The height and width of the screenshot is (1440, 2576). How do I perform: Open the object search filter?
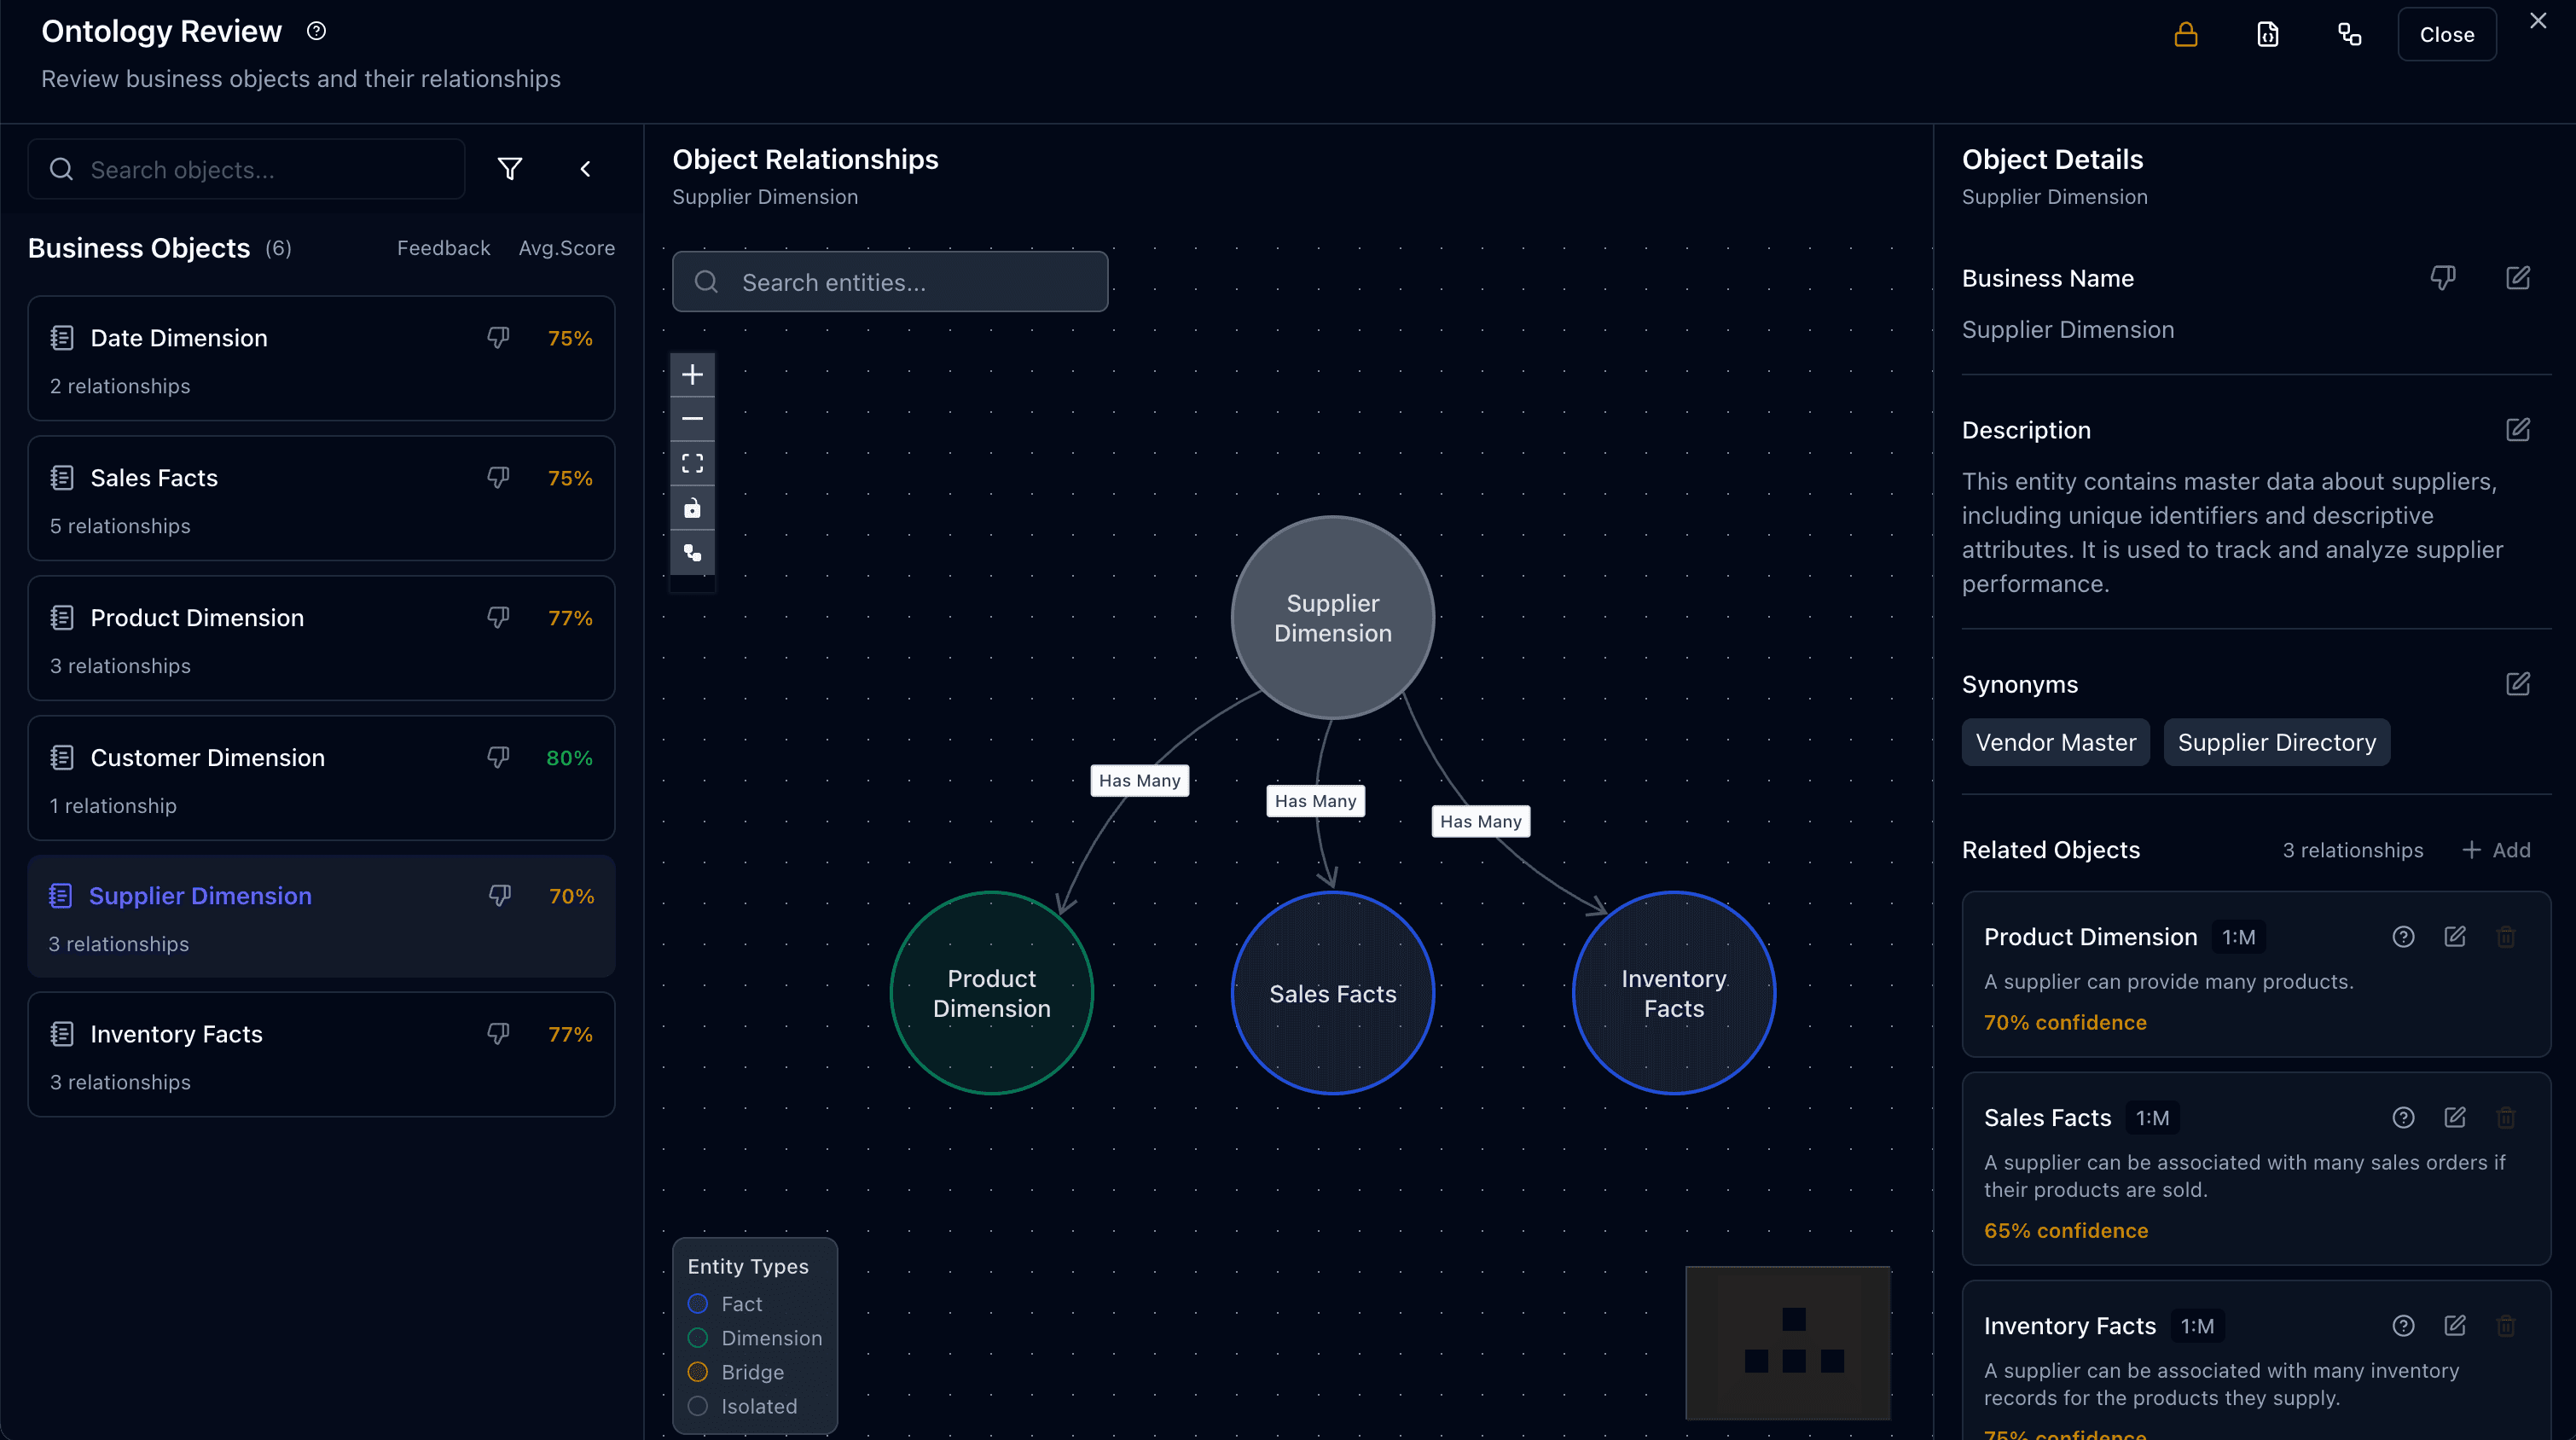pyautogui.click(x=510, y=168)
